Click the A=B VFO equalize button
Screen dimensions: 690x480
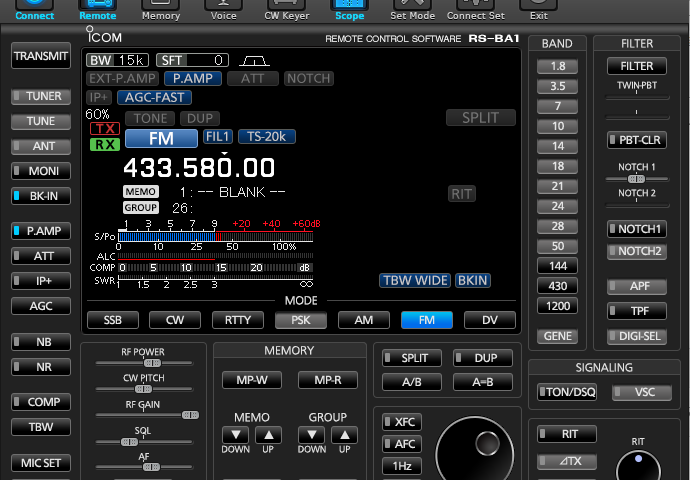(483, 382)
